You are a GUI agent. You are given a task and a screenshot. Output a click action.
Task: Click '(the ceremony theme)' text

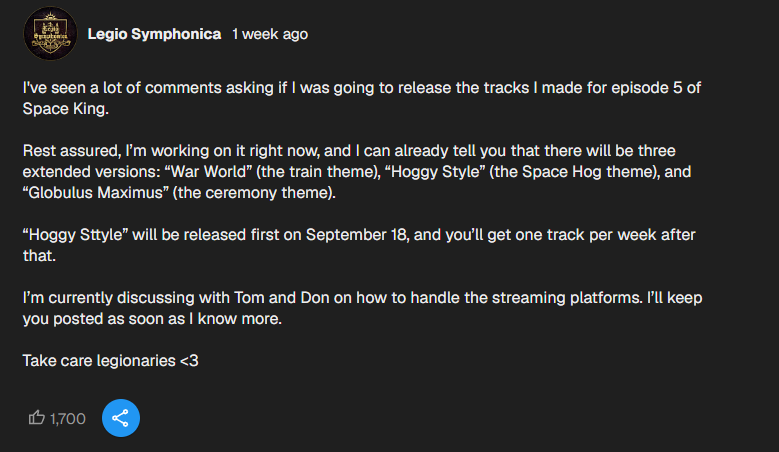(x=254, y=193)
